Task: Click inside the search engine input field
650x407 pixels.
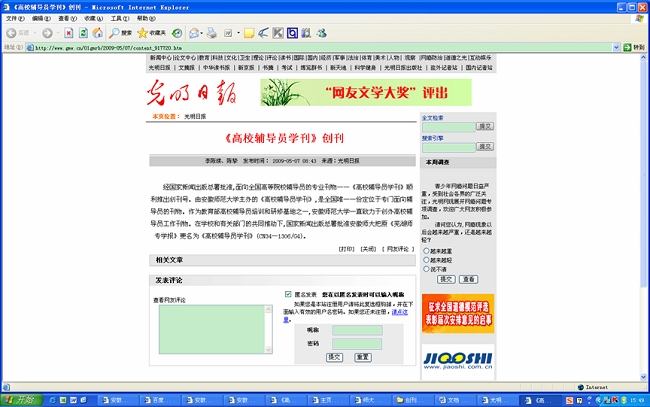Action: click(449, 147)
